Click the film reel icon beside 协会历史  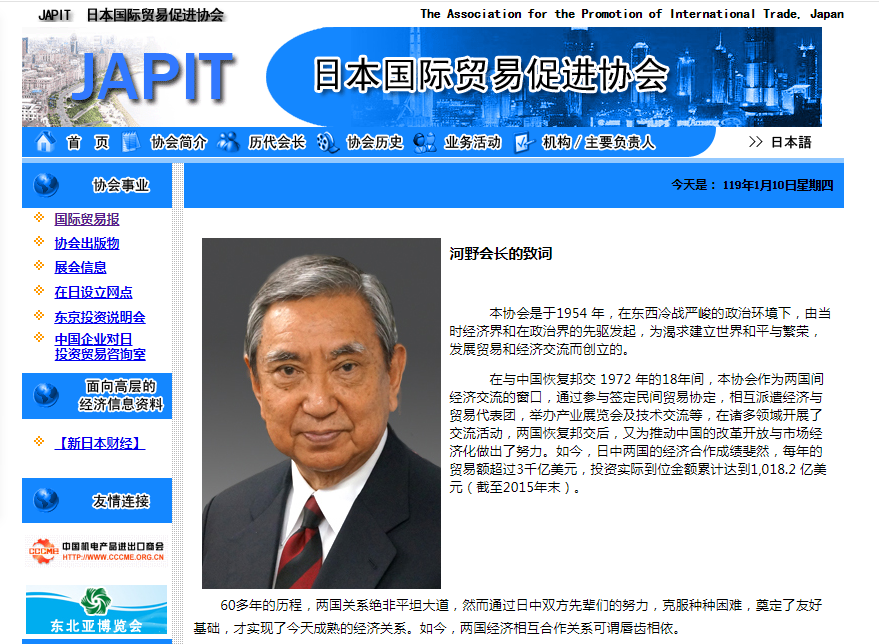click(x=327, y=142)
